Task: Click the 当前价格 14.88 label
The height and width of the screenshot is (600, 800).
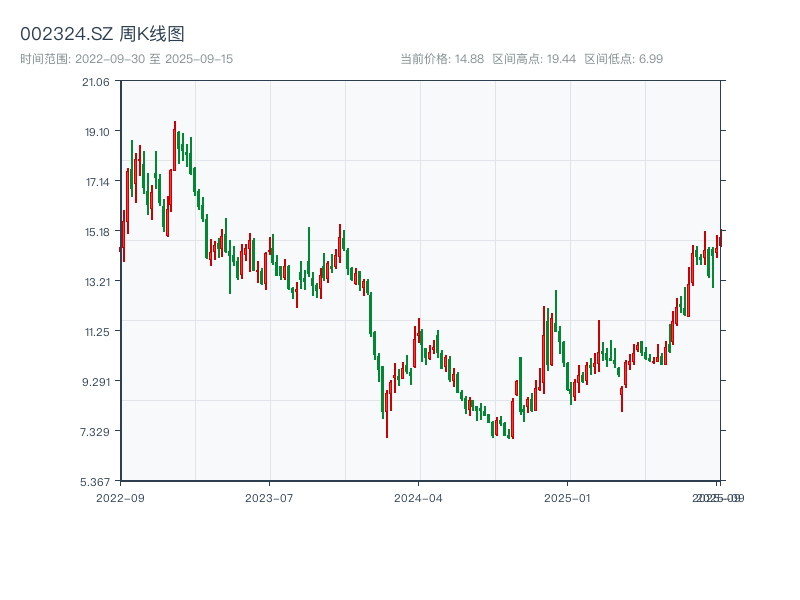Action: pos(442,59)
